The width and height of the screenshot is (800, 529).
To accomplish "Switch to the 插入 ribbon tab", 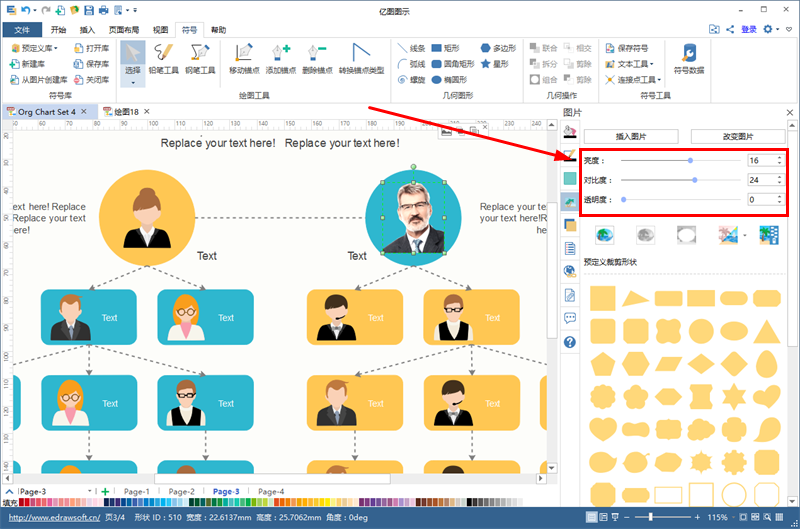I will click(x=87, y=30).
